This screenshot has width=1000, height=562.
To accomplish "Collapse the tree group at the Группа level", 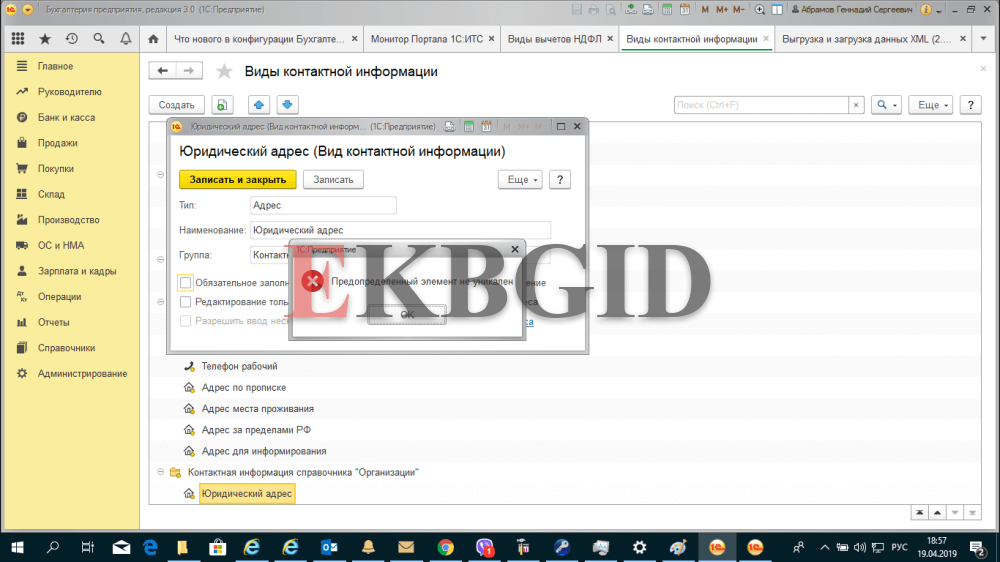I will coord(161,259).
